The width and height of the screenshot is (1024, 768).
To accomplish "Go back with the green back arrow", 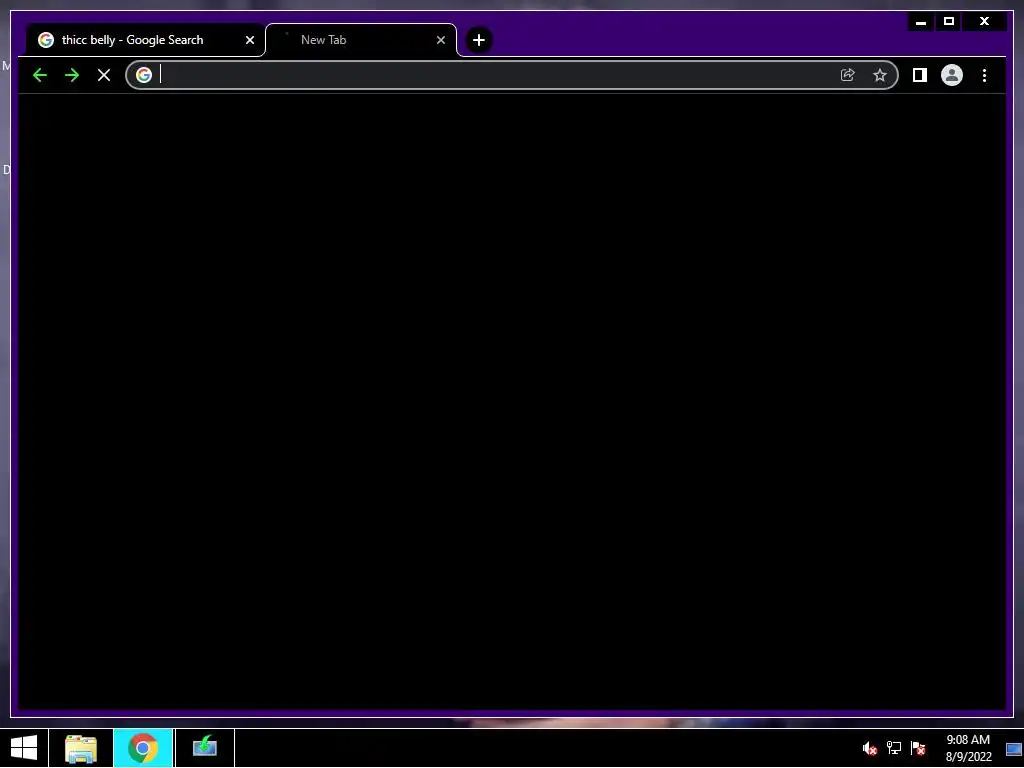I will 40,75.
